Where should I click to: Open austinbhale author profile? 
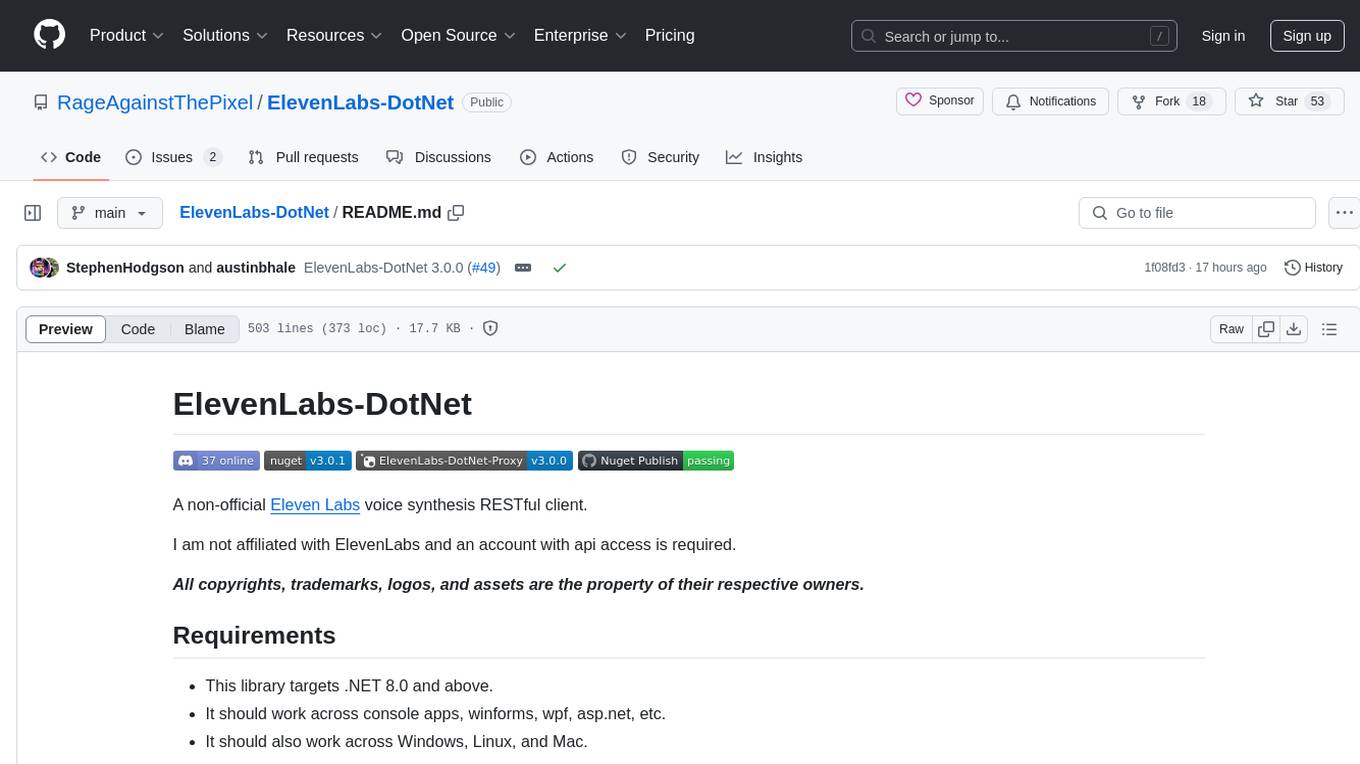tap(256, 268)
